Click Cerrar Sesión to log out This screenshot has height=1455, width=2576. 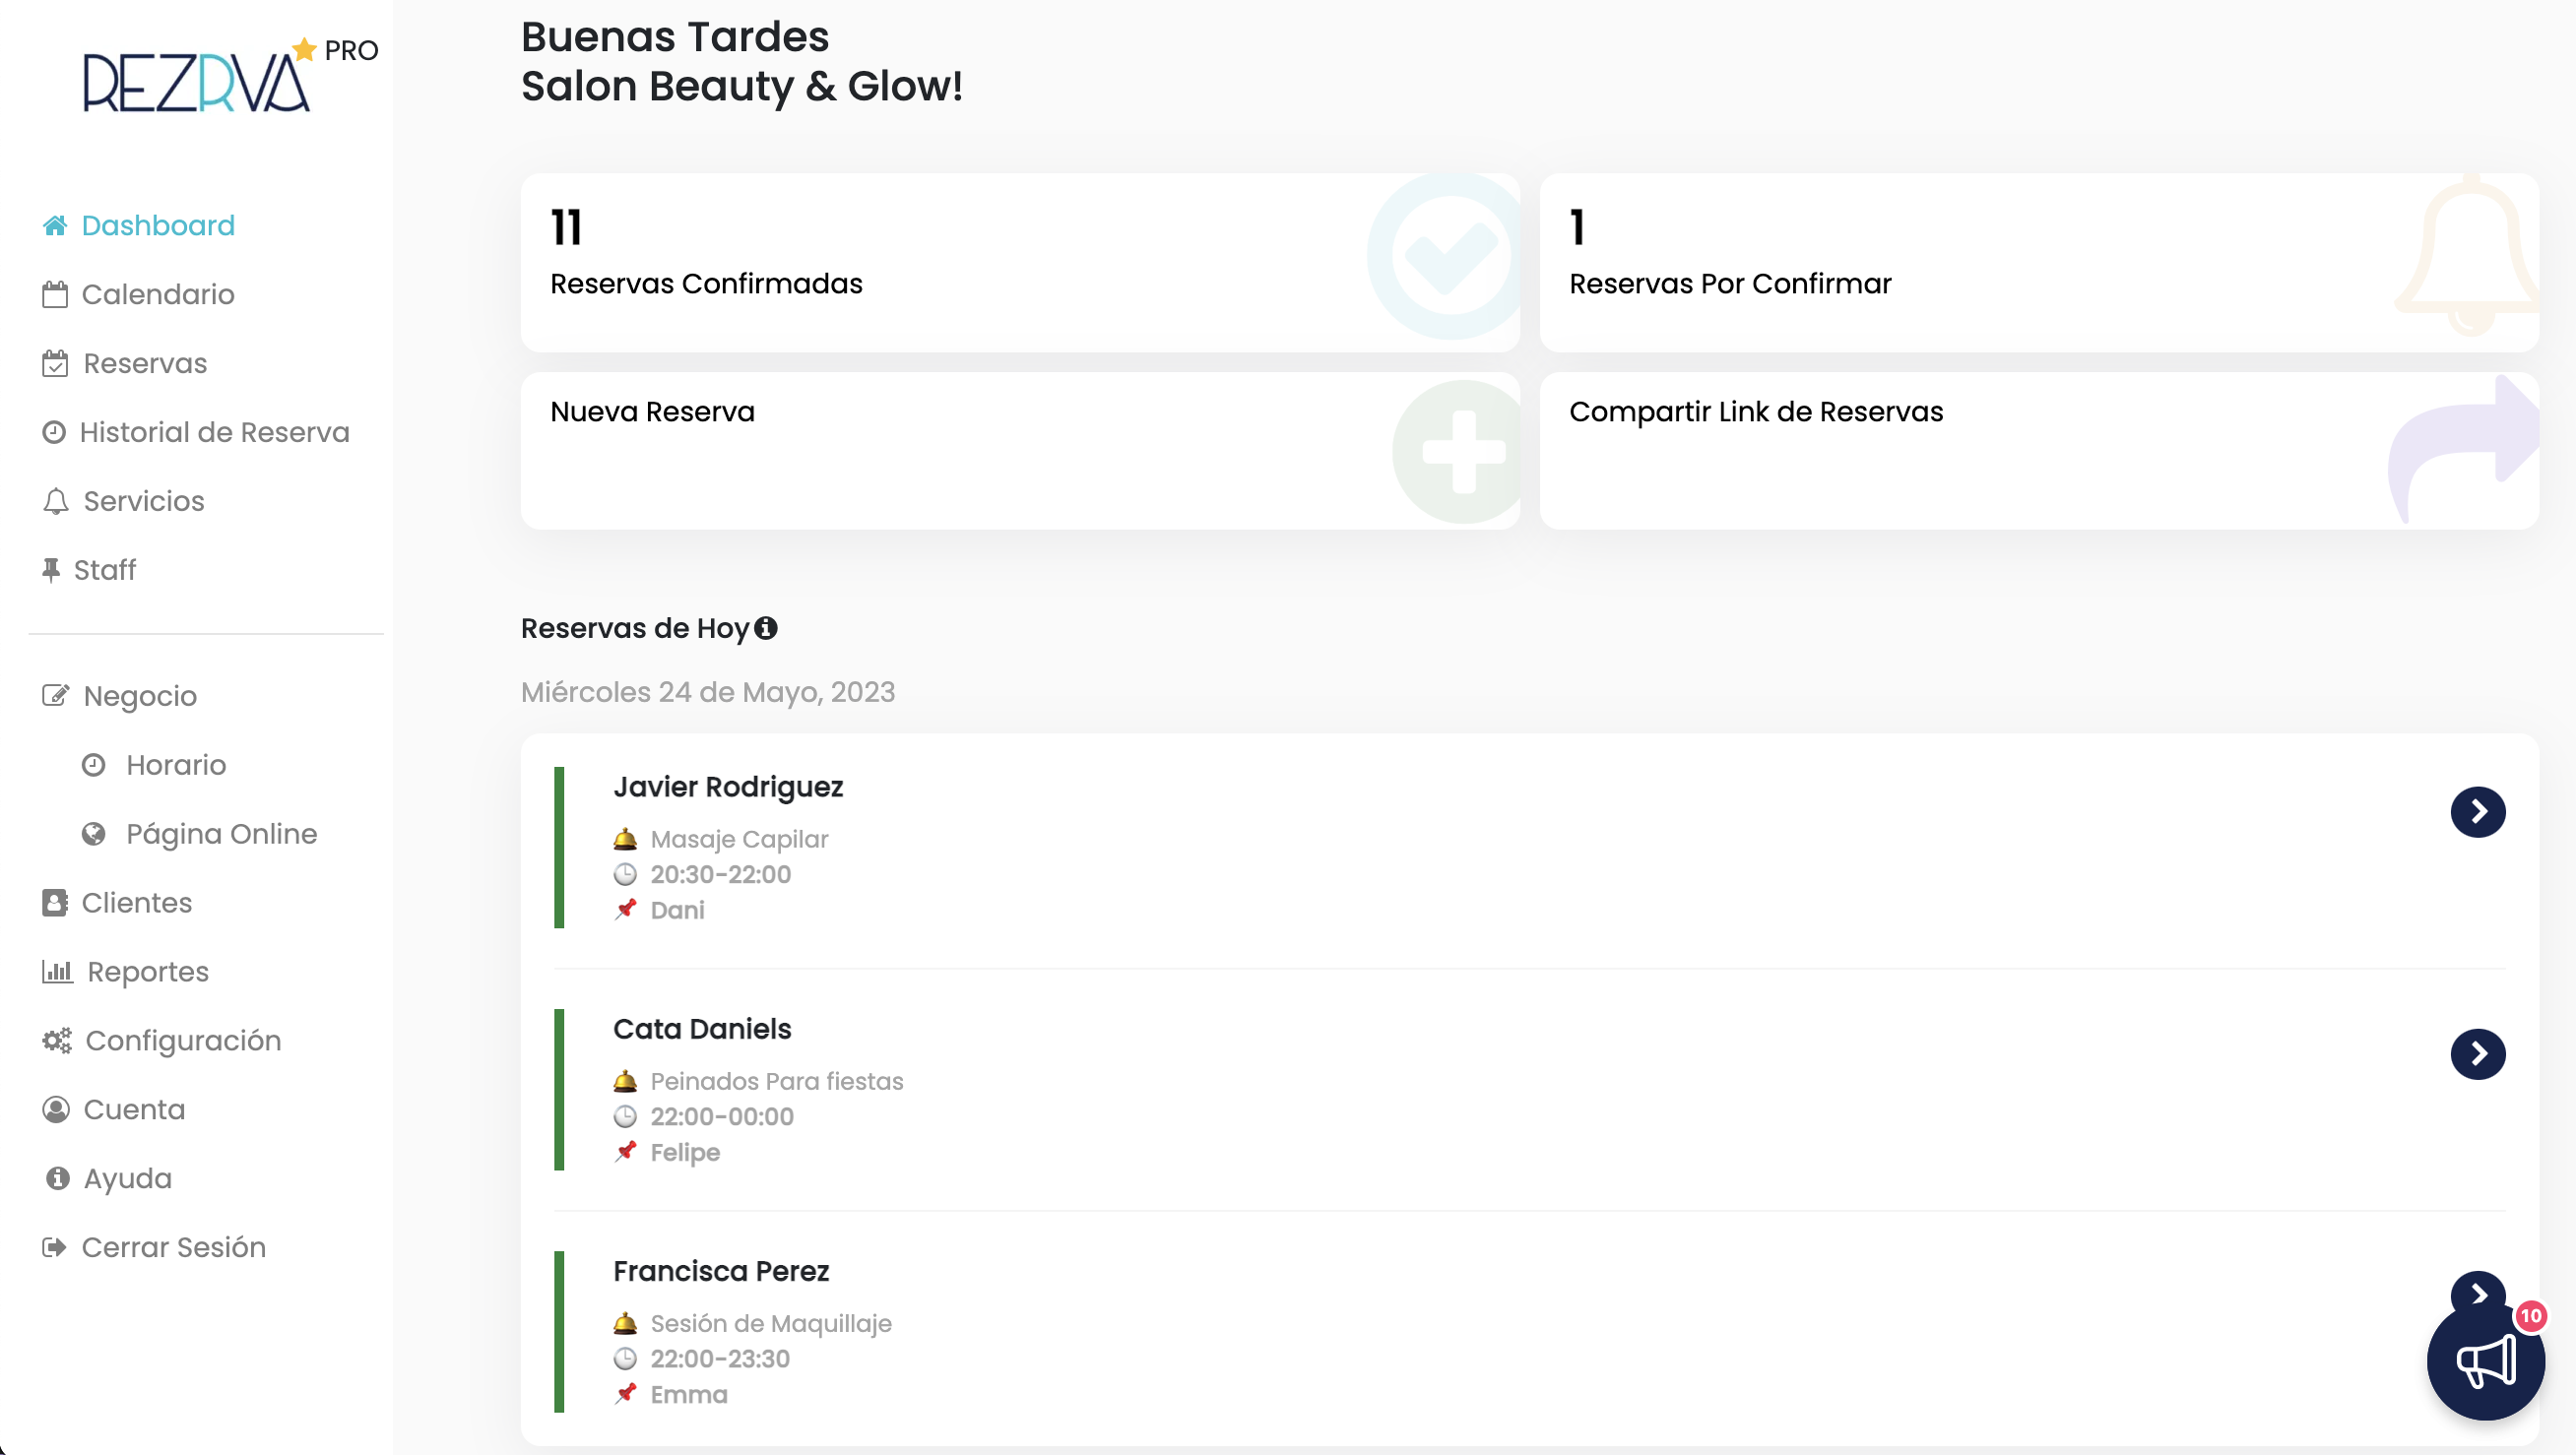pyautogui.click(x=173, y=1247)
